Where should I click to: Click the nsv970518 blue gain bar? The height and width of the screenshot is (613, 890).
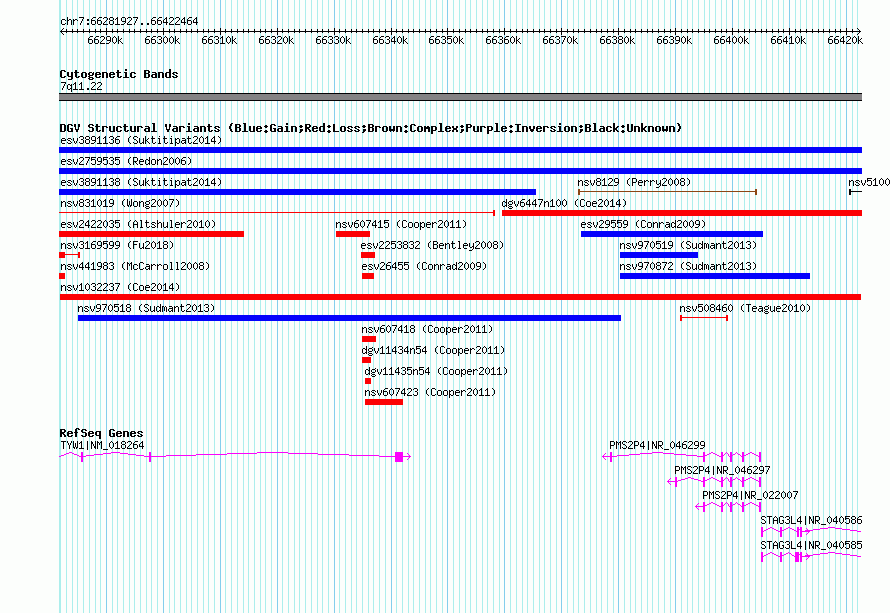pos(349,318)
